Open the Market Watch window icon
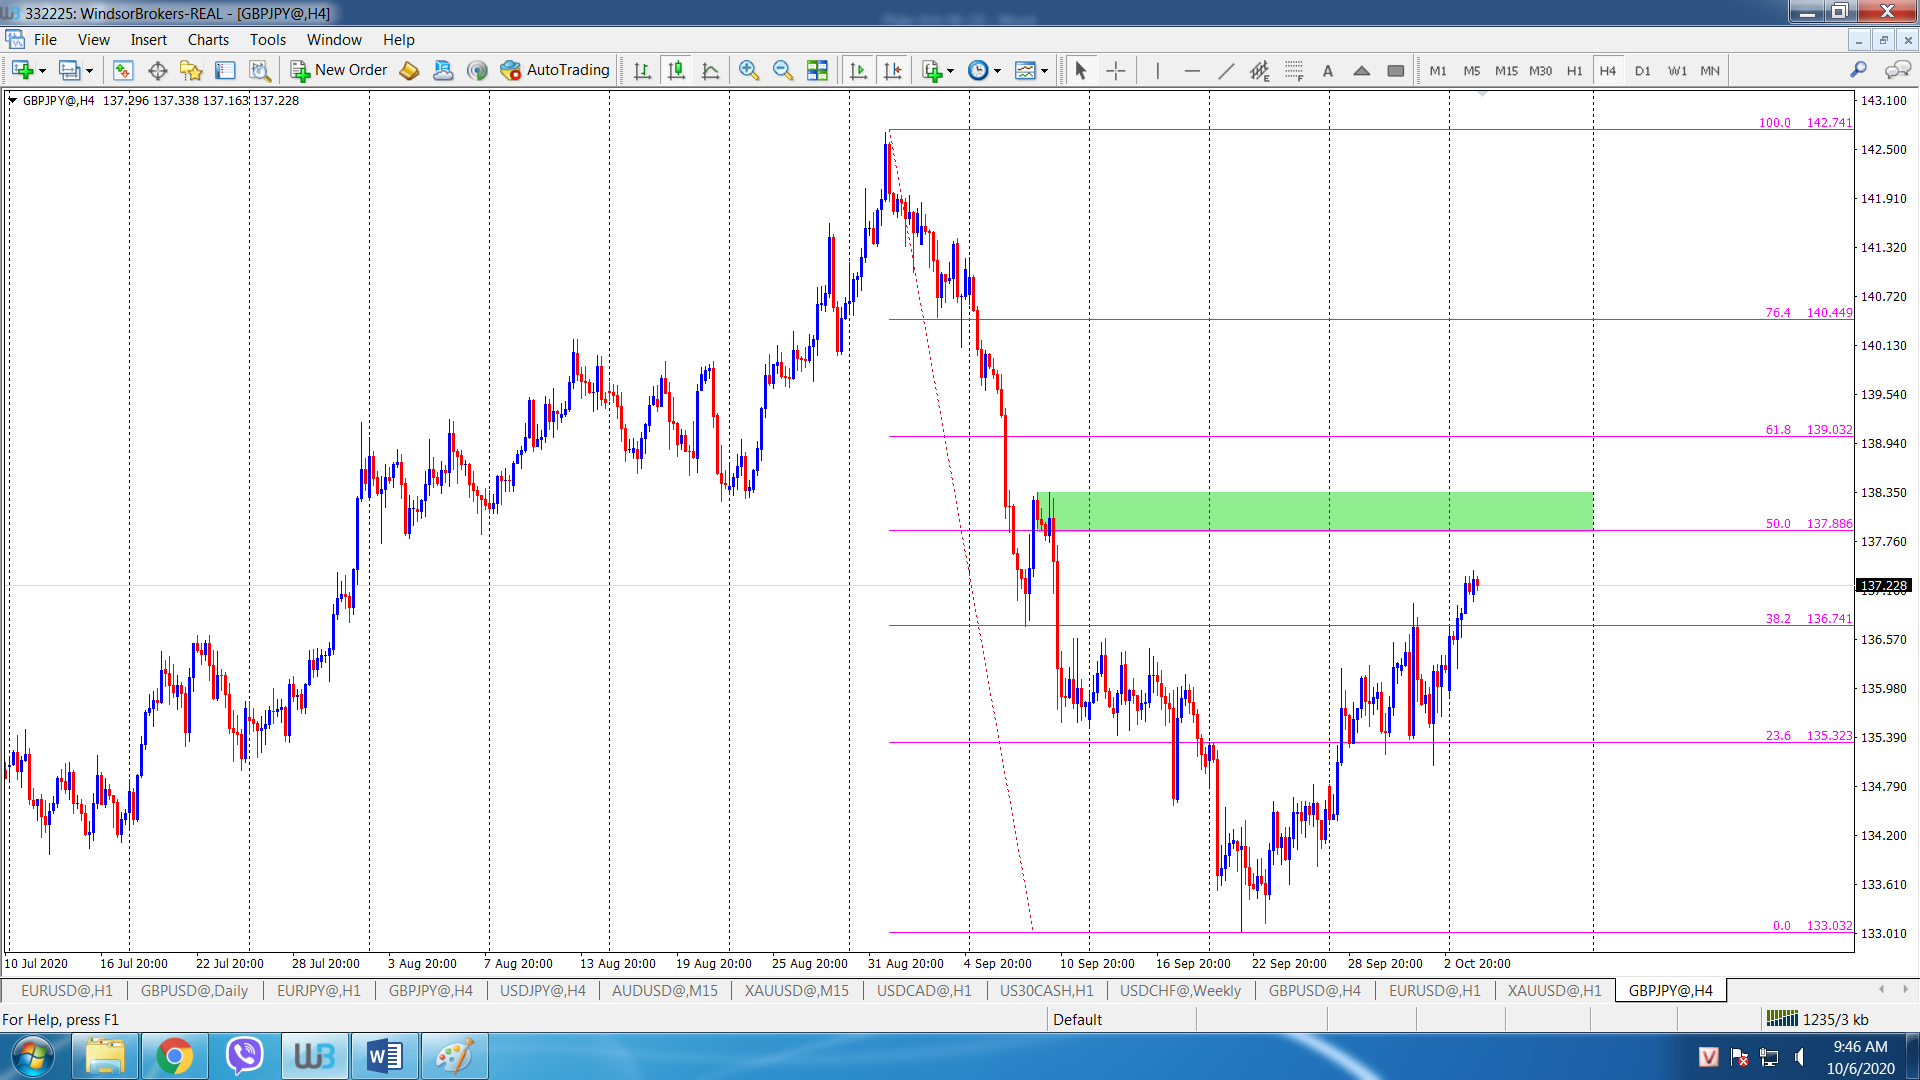 point(123,70)
